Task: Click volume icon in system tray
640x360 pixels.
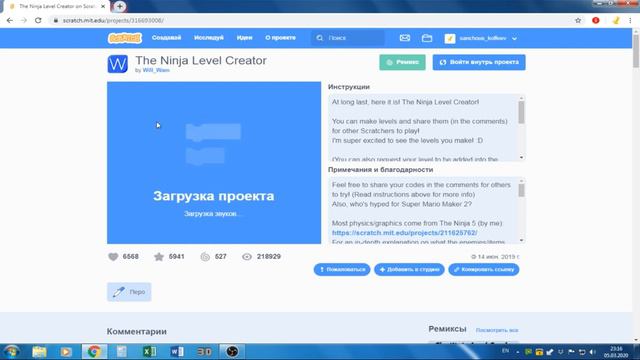Action: [x=593, y=352]
